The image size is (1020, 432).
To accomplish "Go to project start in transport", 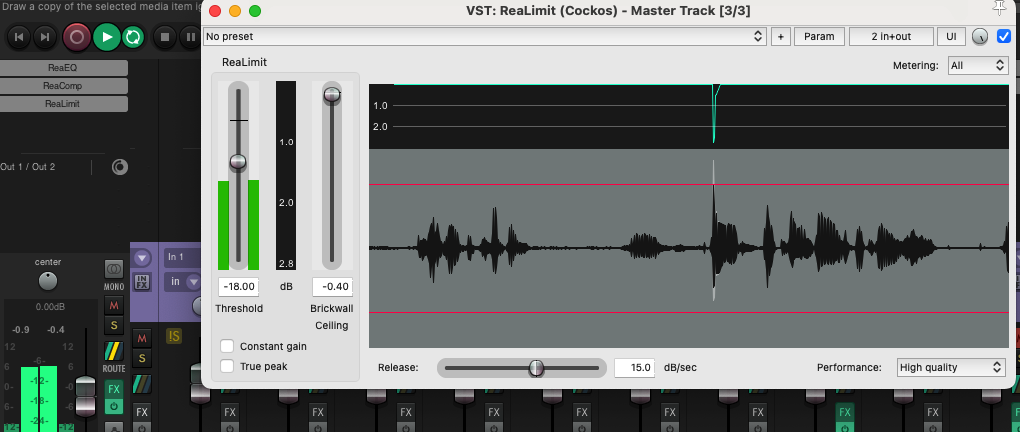I will (x=19, y=37).
